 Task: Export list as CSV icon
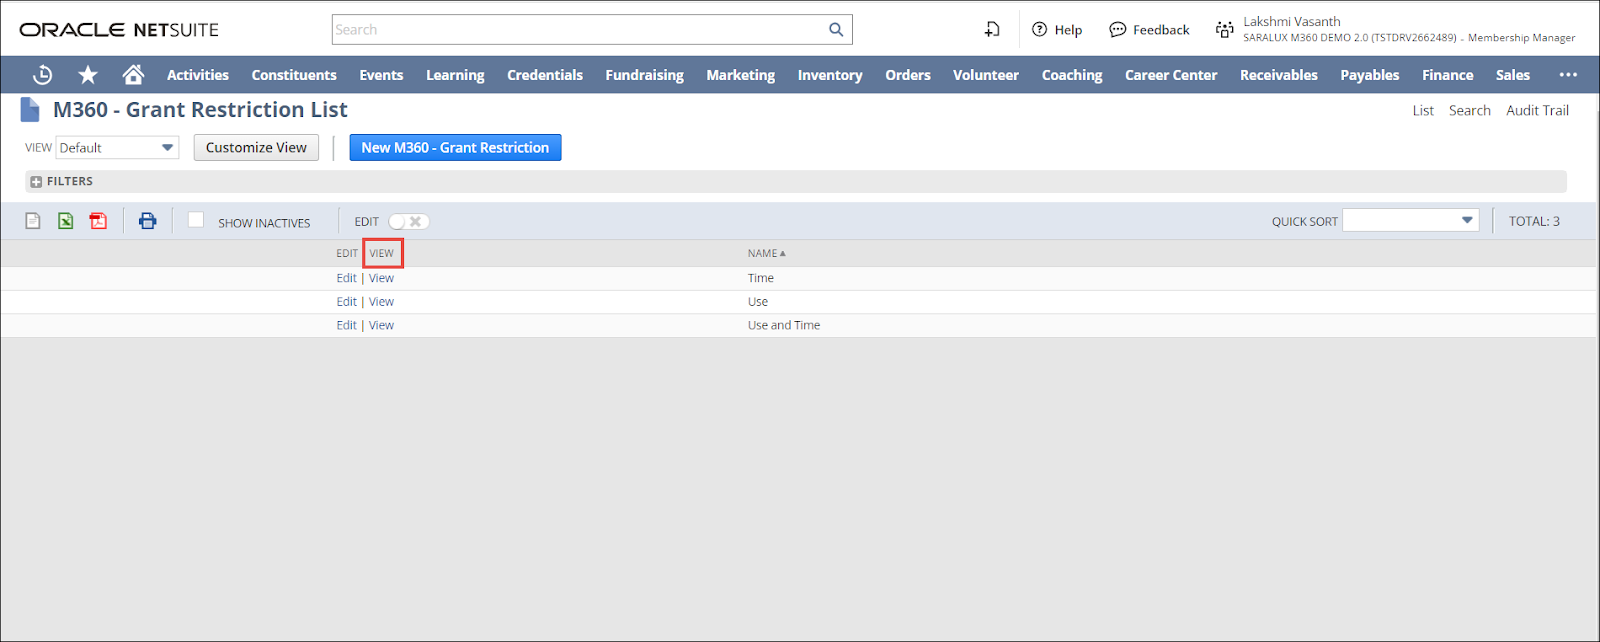[33, 221]
